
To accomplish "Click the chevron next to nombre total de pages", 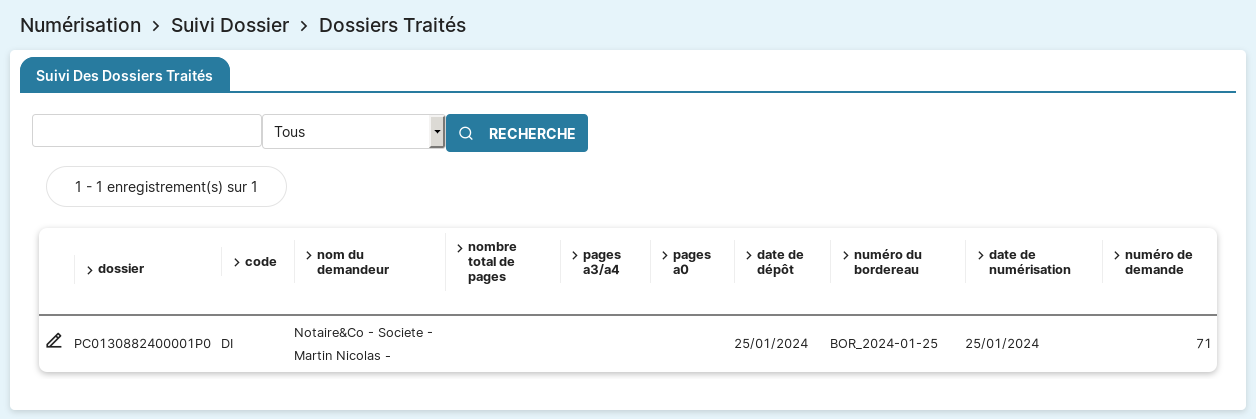I will coord(460,248).
